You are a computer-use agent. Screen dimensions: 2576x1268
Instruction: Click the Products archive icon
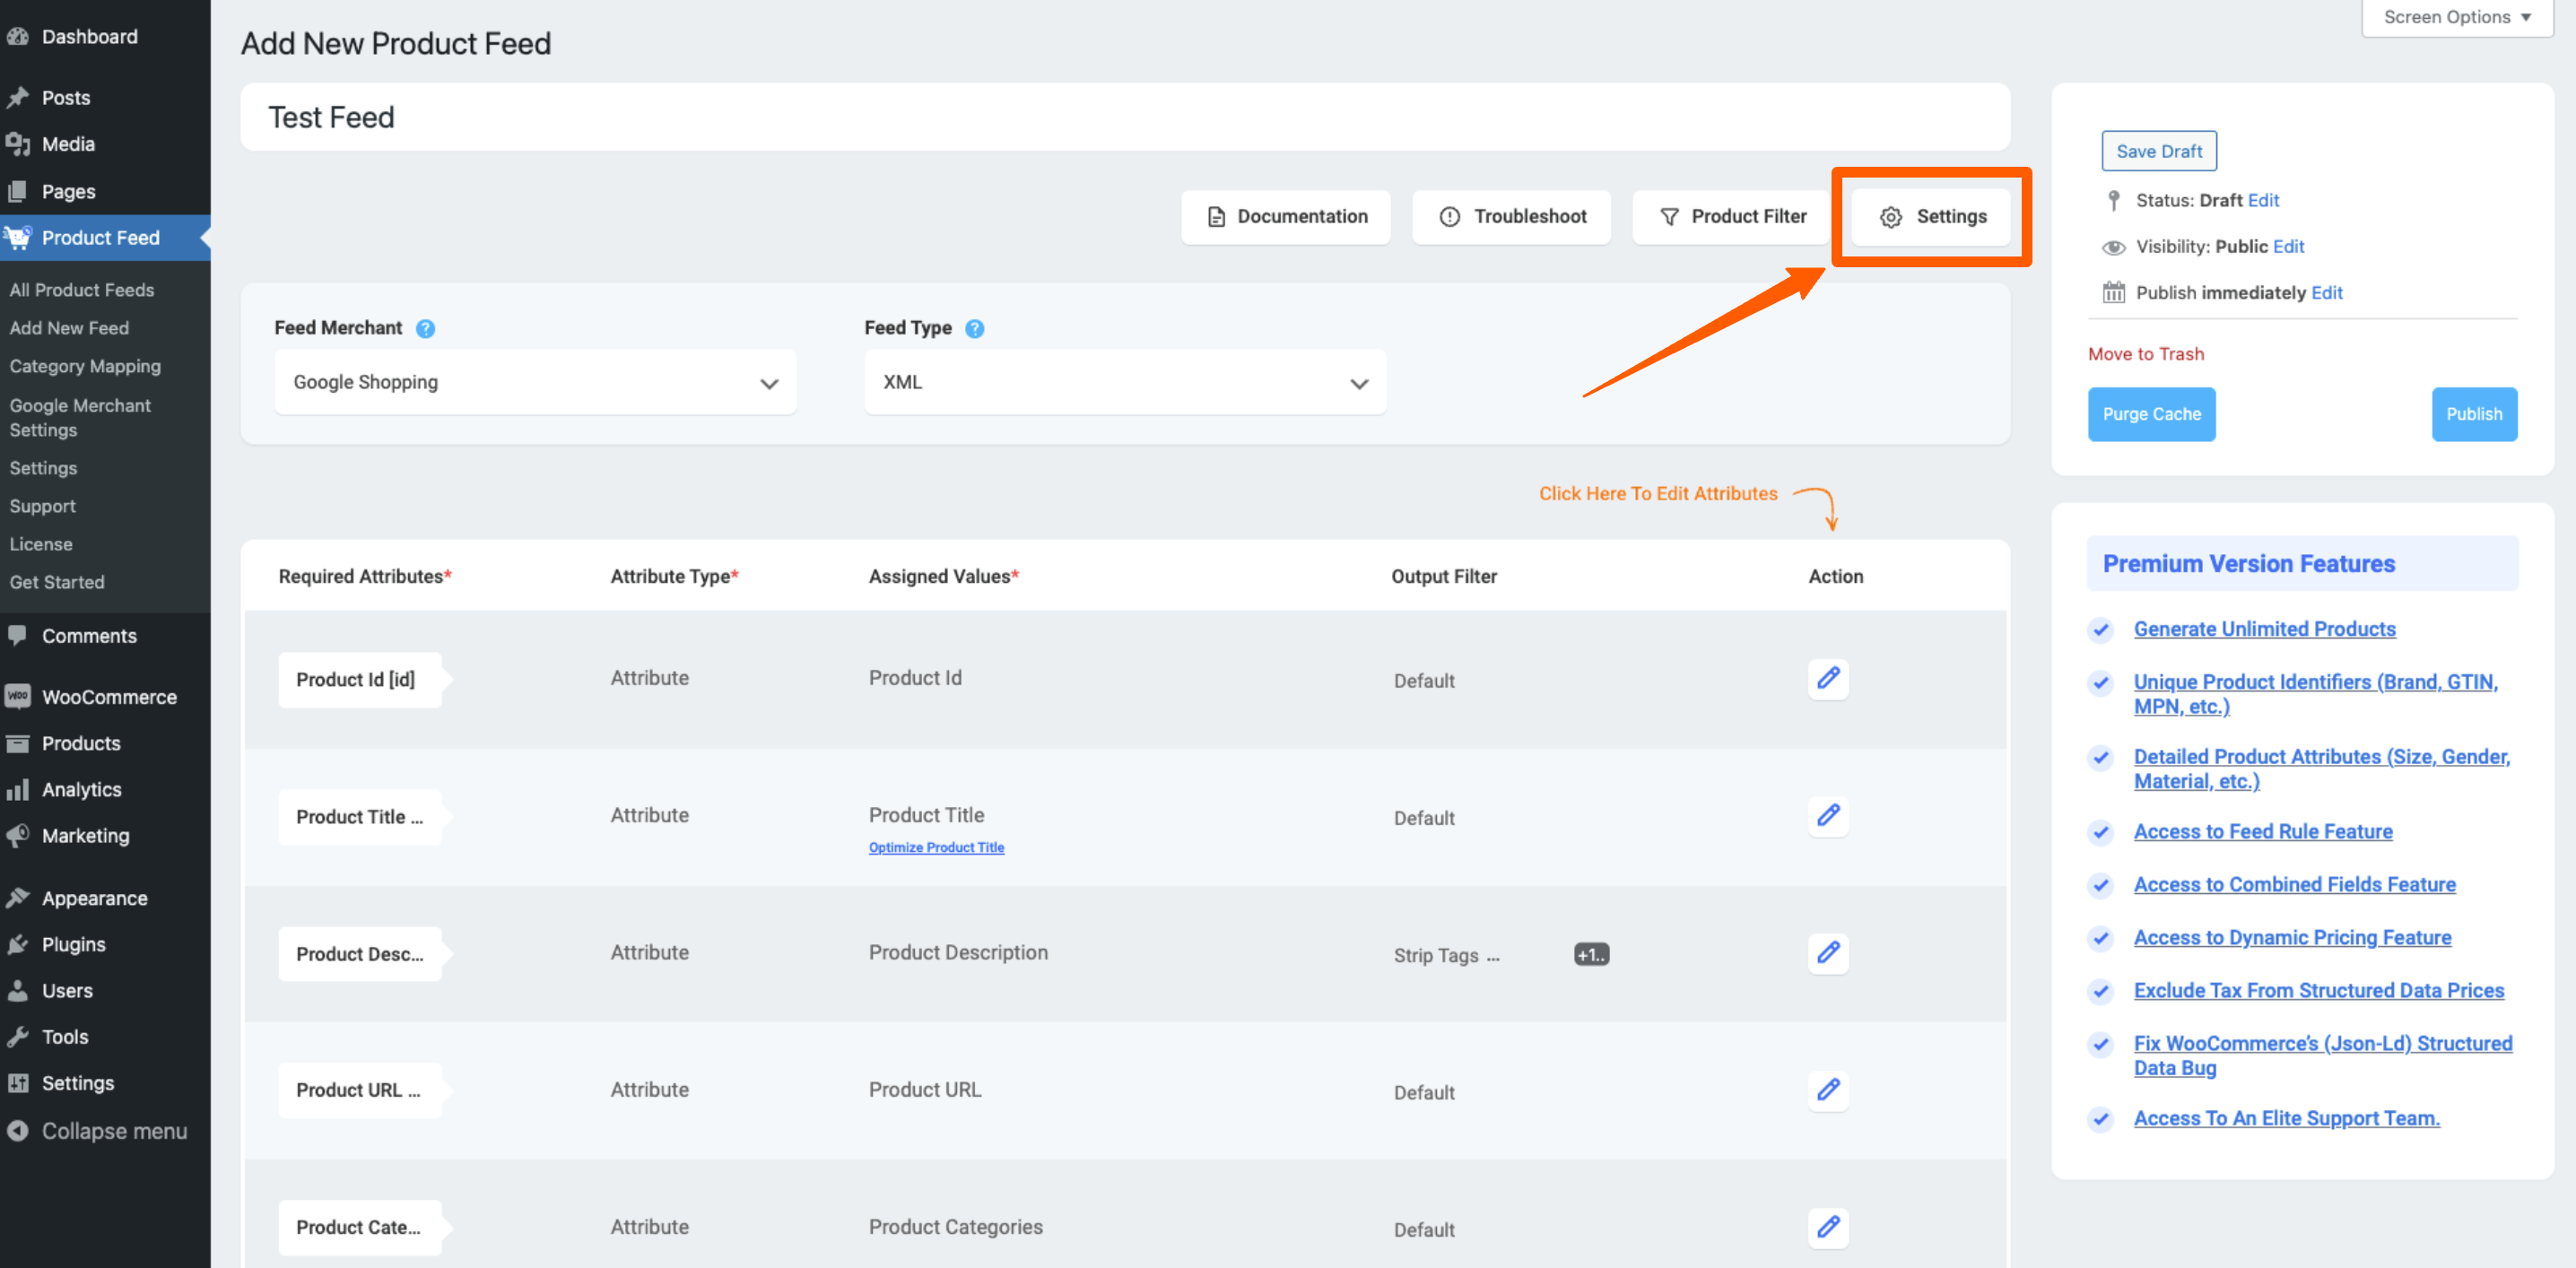point(18,743)
